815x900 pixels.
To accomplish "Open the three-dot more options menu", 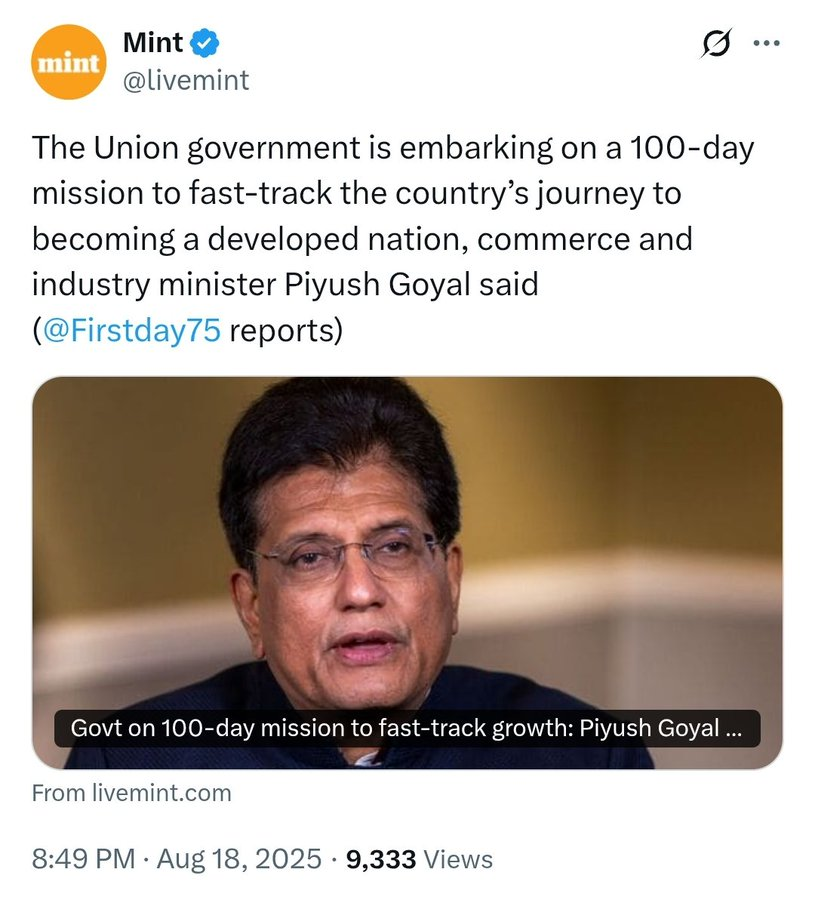I will coord(764,44).
